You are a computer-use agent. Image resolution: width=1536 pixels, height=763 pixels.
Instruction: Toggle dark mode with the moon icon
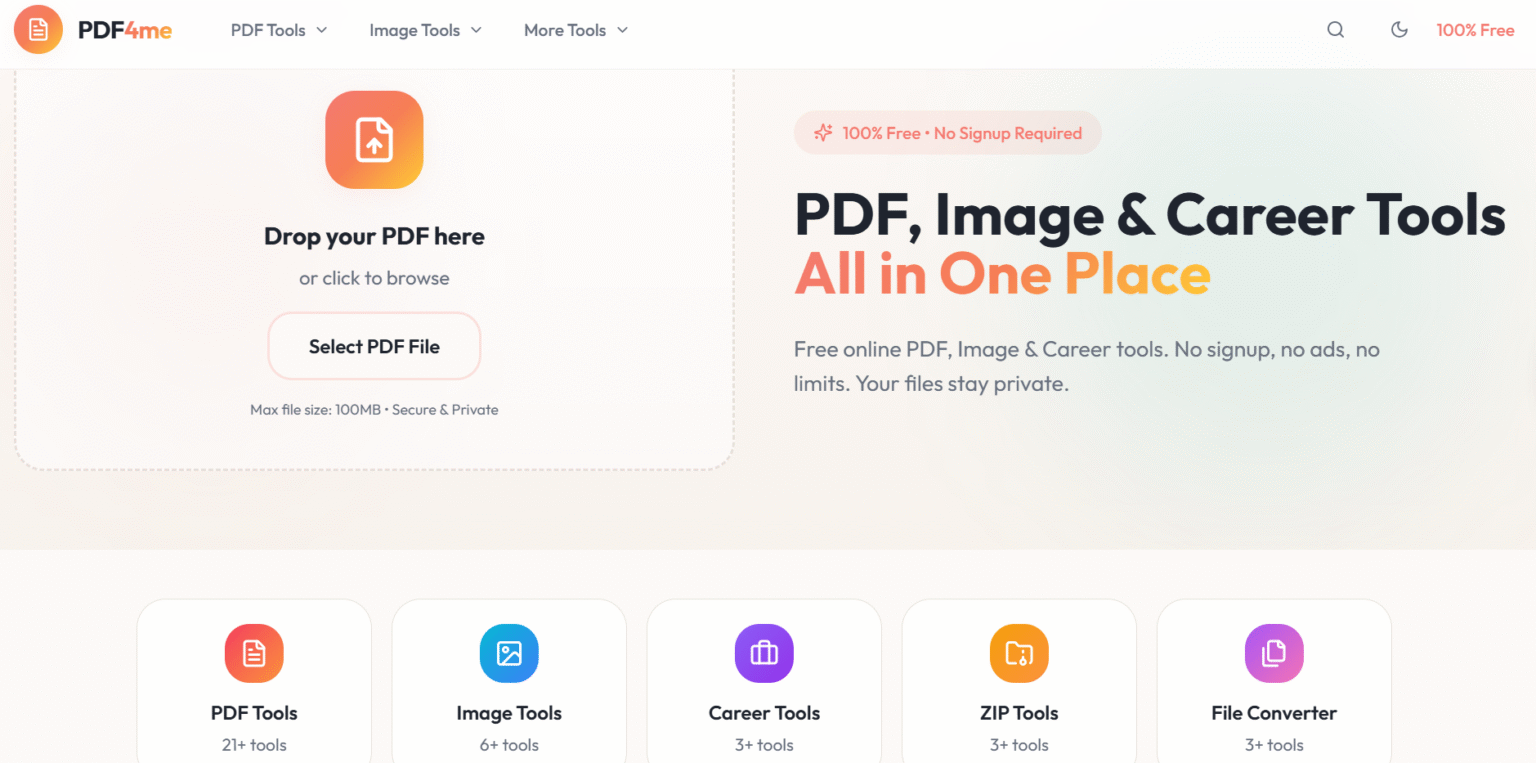pos(1399,30)
